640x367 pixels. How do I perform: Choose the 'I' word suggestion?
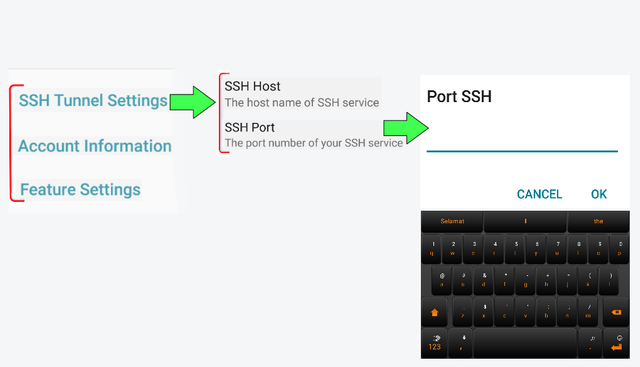525,221
